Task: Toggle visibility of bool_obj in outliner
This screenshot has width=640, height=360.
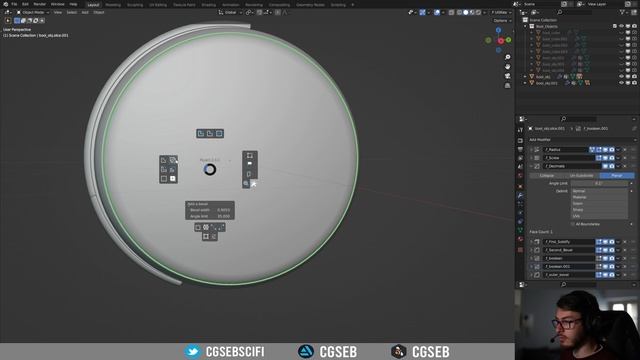Action: (621, 77)
